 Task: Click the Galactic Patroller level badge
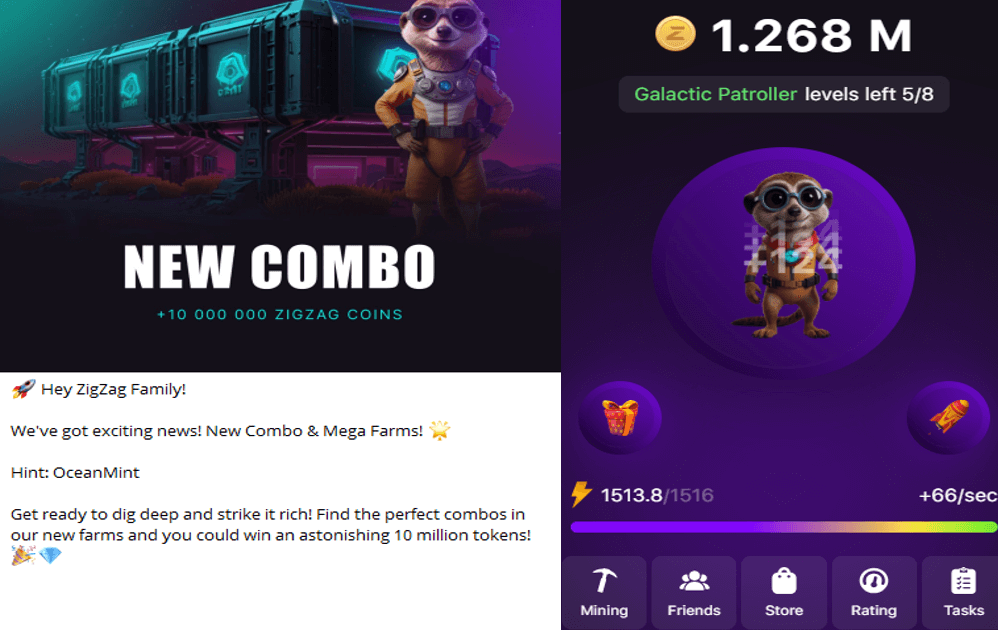(784, 94)
